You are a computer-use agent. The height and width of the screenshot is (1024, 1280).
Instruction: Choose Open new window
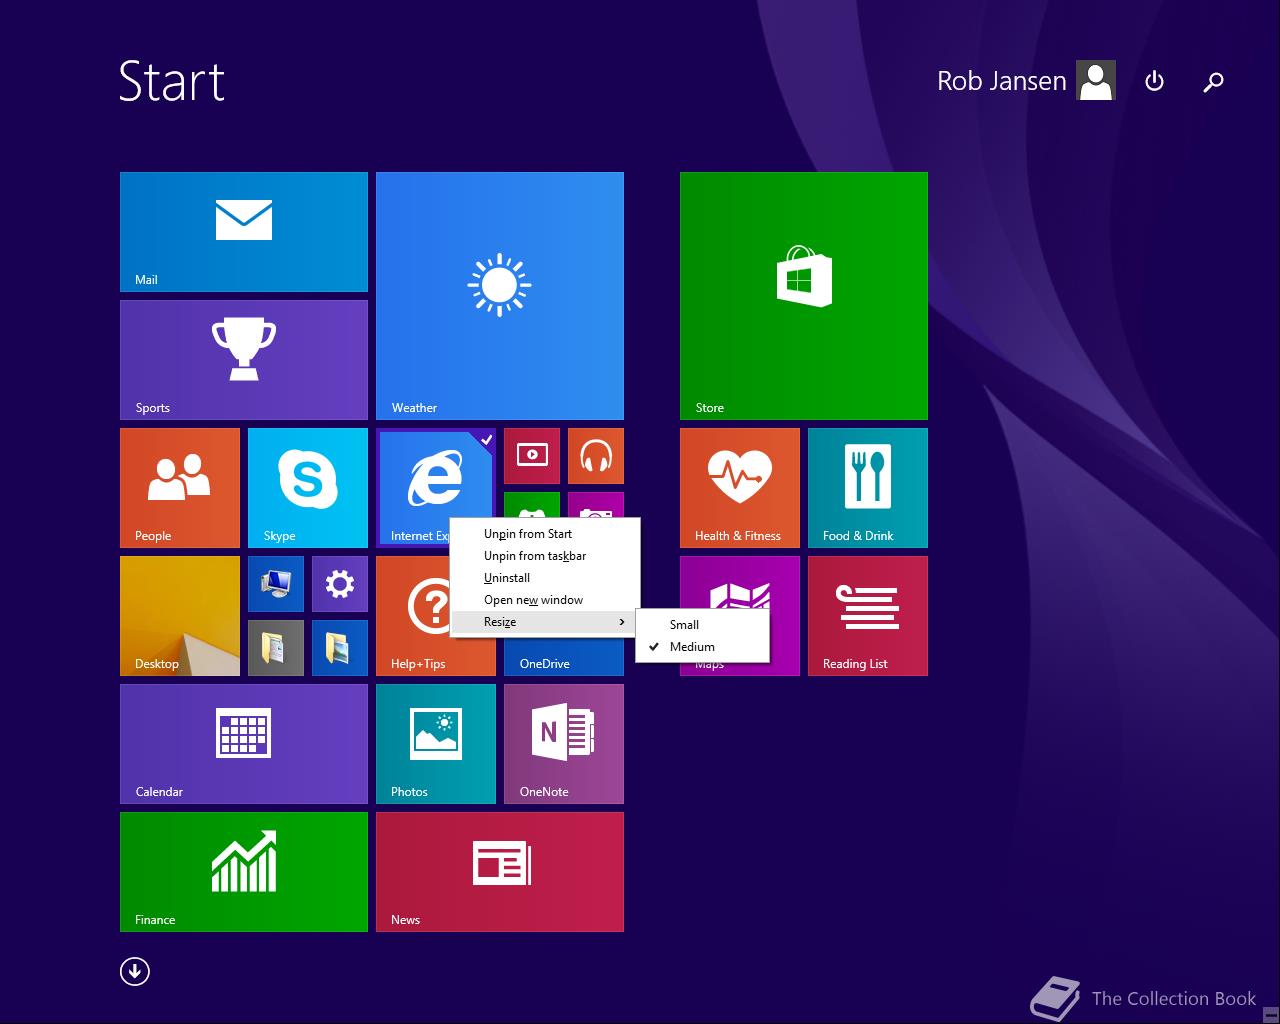click(x=545, y=600)
